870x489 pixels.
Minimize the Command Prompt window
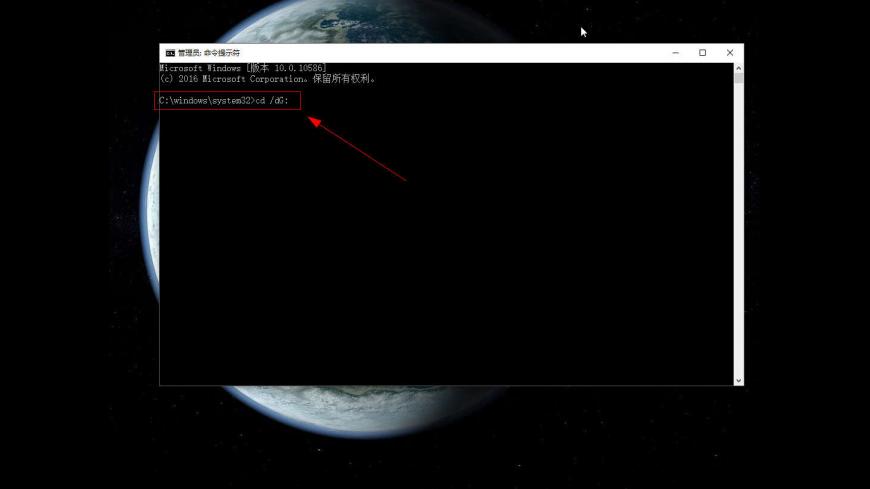[x=675, y=53]
